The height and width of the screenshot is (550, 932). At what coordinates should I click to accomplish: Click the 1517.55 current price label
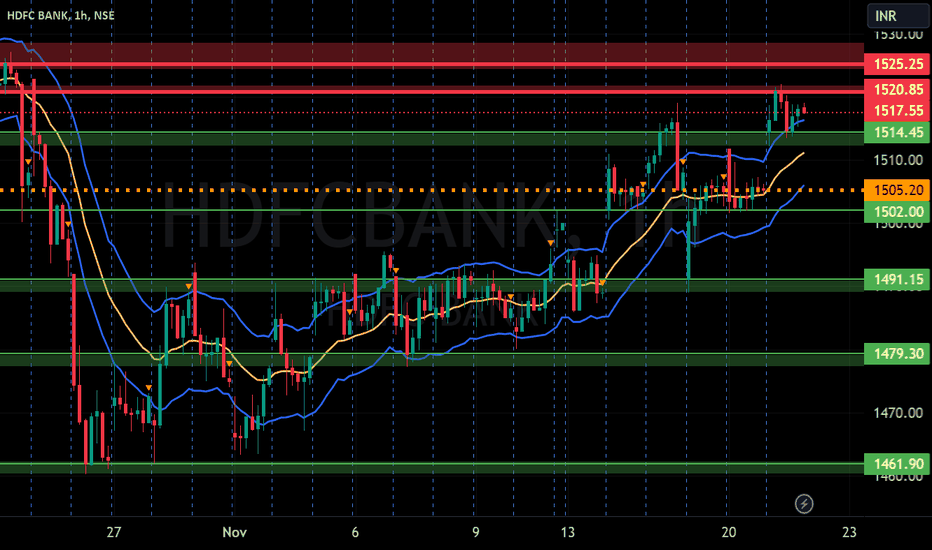pos(897,111)
